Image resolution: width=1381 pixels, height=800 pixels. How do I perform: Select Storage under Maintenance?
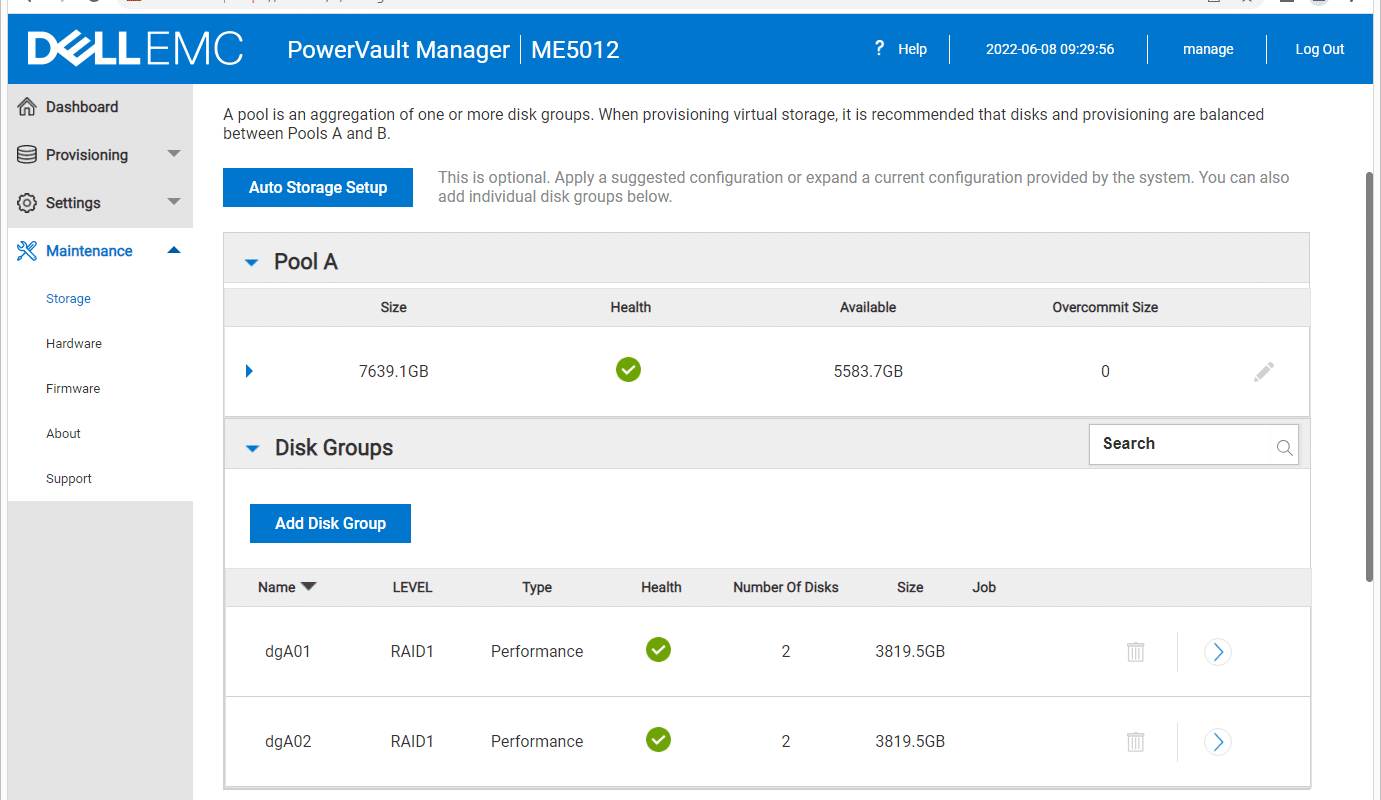[68, 299]
